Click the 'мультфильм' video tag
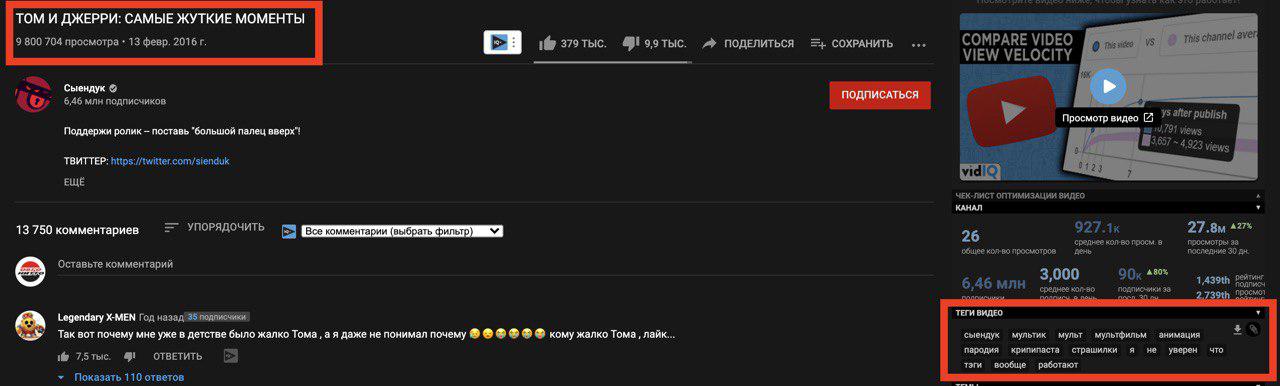This screenshot has width=1280, height=386. pyautogui.click(x=1120, y=335)
